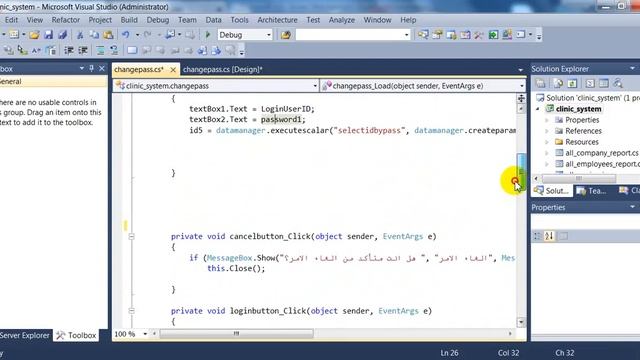
Task: Undo last edit with the blue arrow
Action: pyautogui.click(x=126, y=35)
